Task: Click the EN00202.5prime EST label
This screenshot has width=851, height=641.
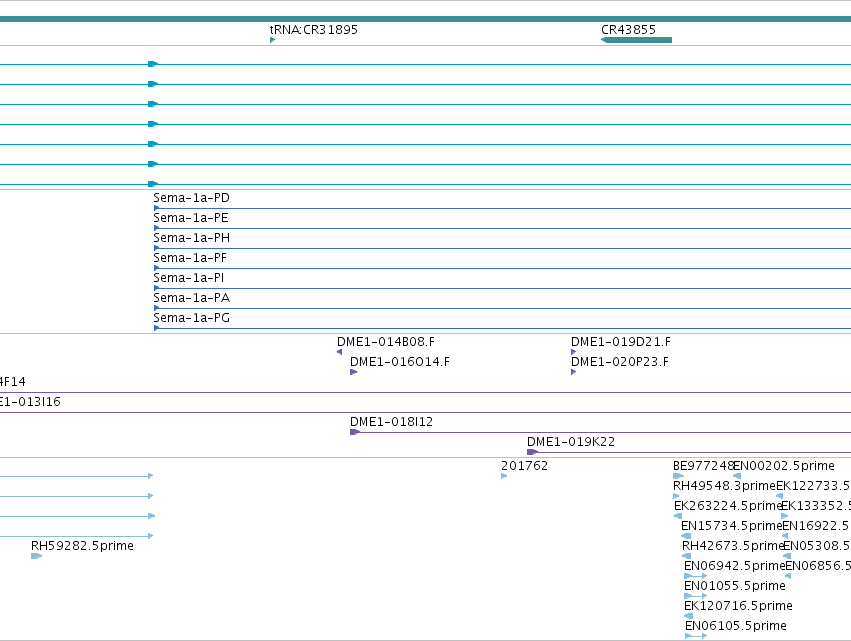Action: click(x=784, y=466)
